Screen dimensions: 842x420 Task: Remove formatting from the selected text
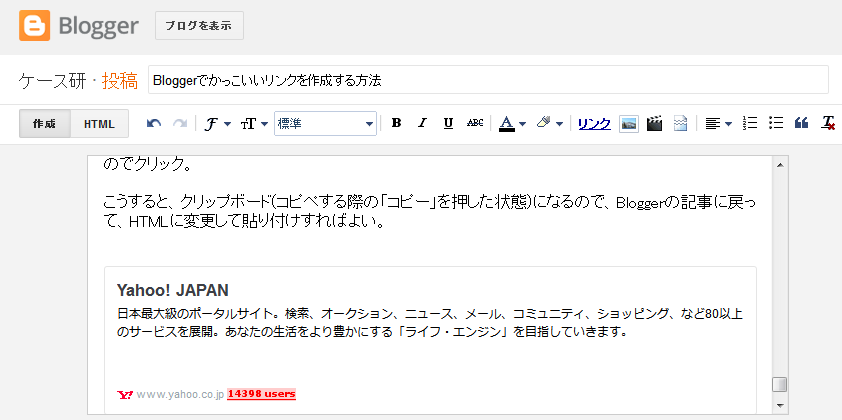coord(828,124)
